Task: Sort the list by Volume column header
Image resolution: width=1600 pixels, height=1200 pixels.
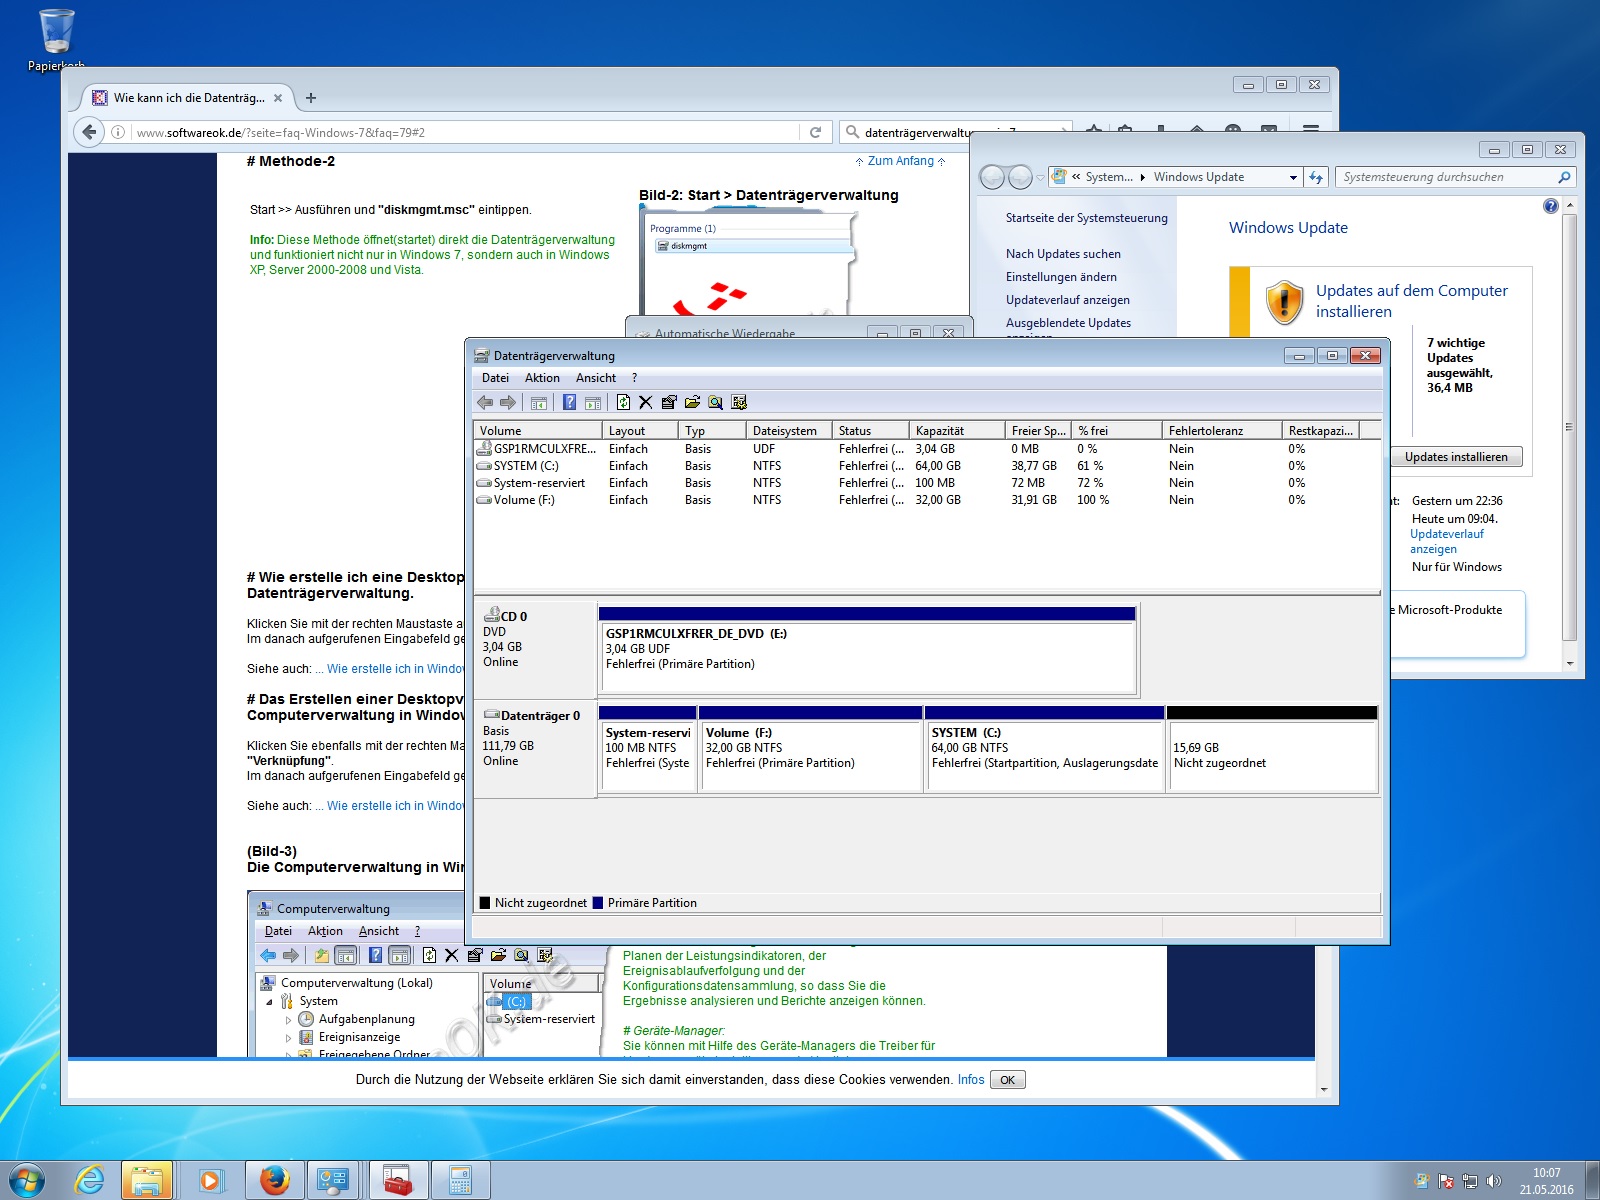Action: click(538, 431)
